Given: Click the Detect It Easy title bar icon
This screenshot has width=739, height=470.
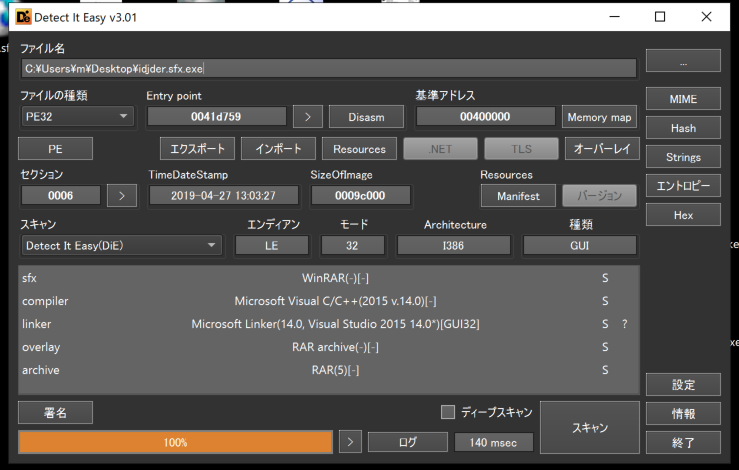Looking at the screenshot, I should point(23,17).
